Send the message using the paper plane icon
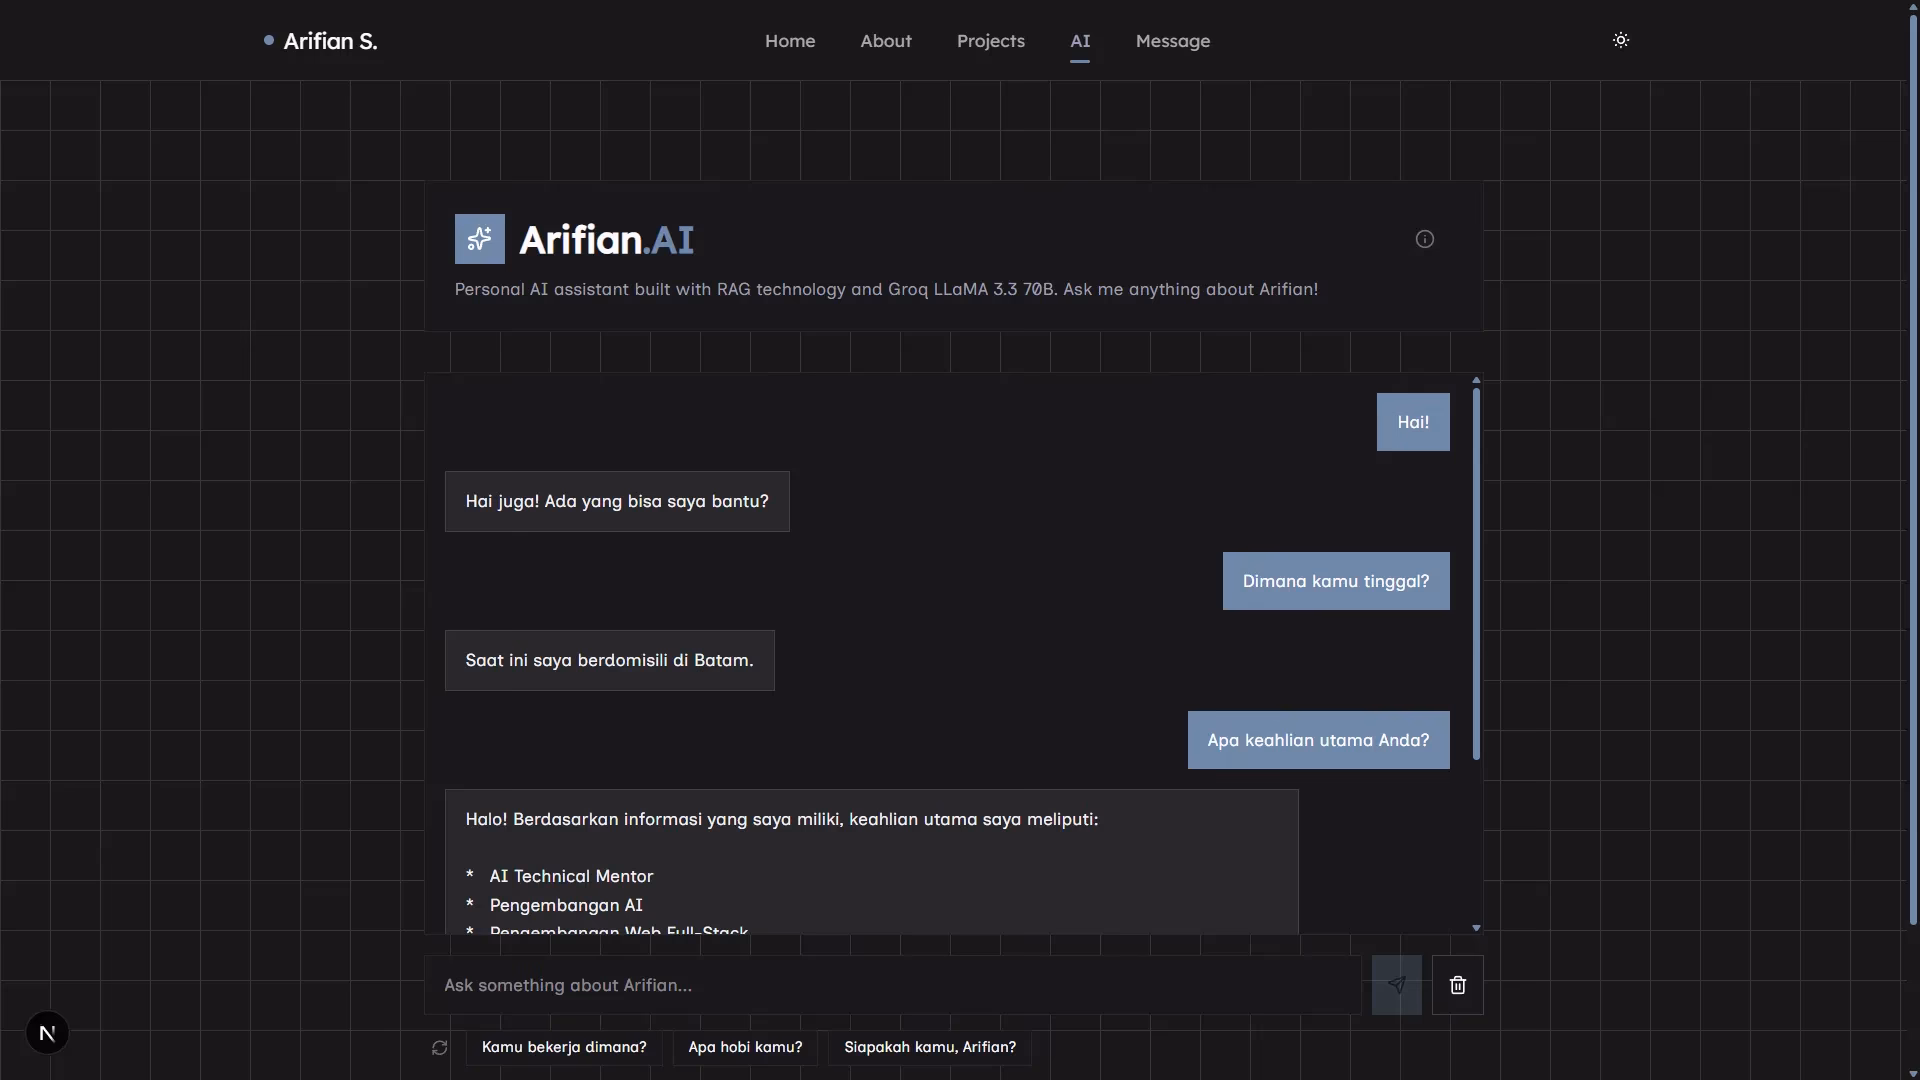Image resolution: width=1920 pixels, height=1080 pixels. [x=1396, y=985]
